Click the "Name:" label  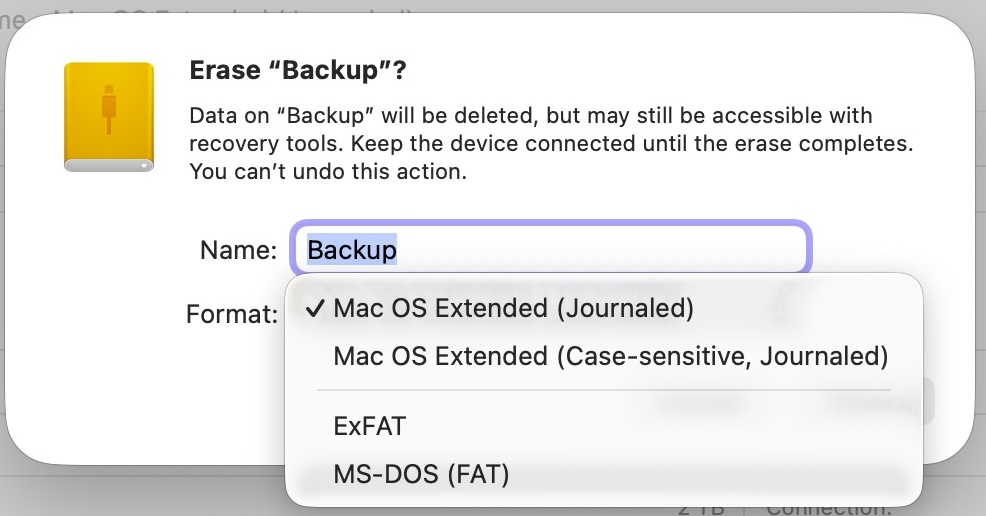point(238,250)
